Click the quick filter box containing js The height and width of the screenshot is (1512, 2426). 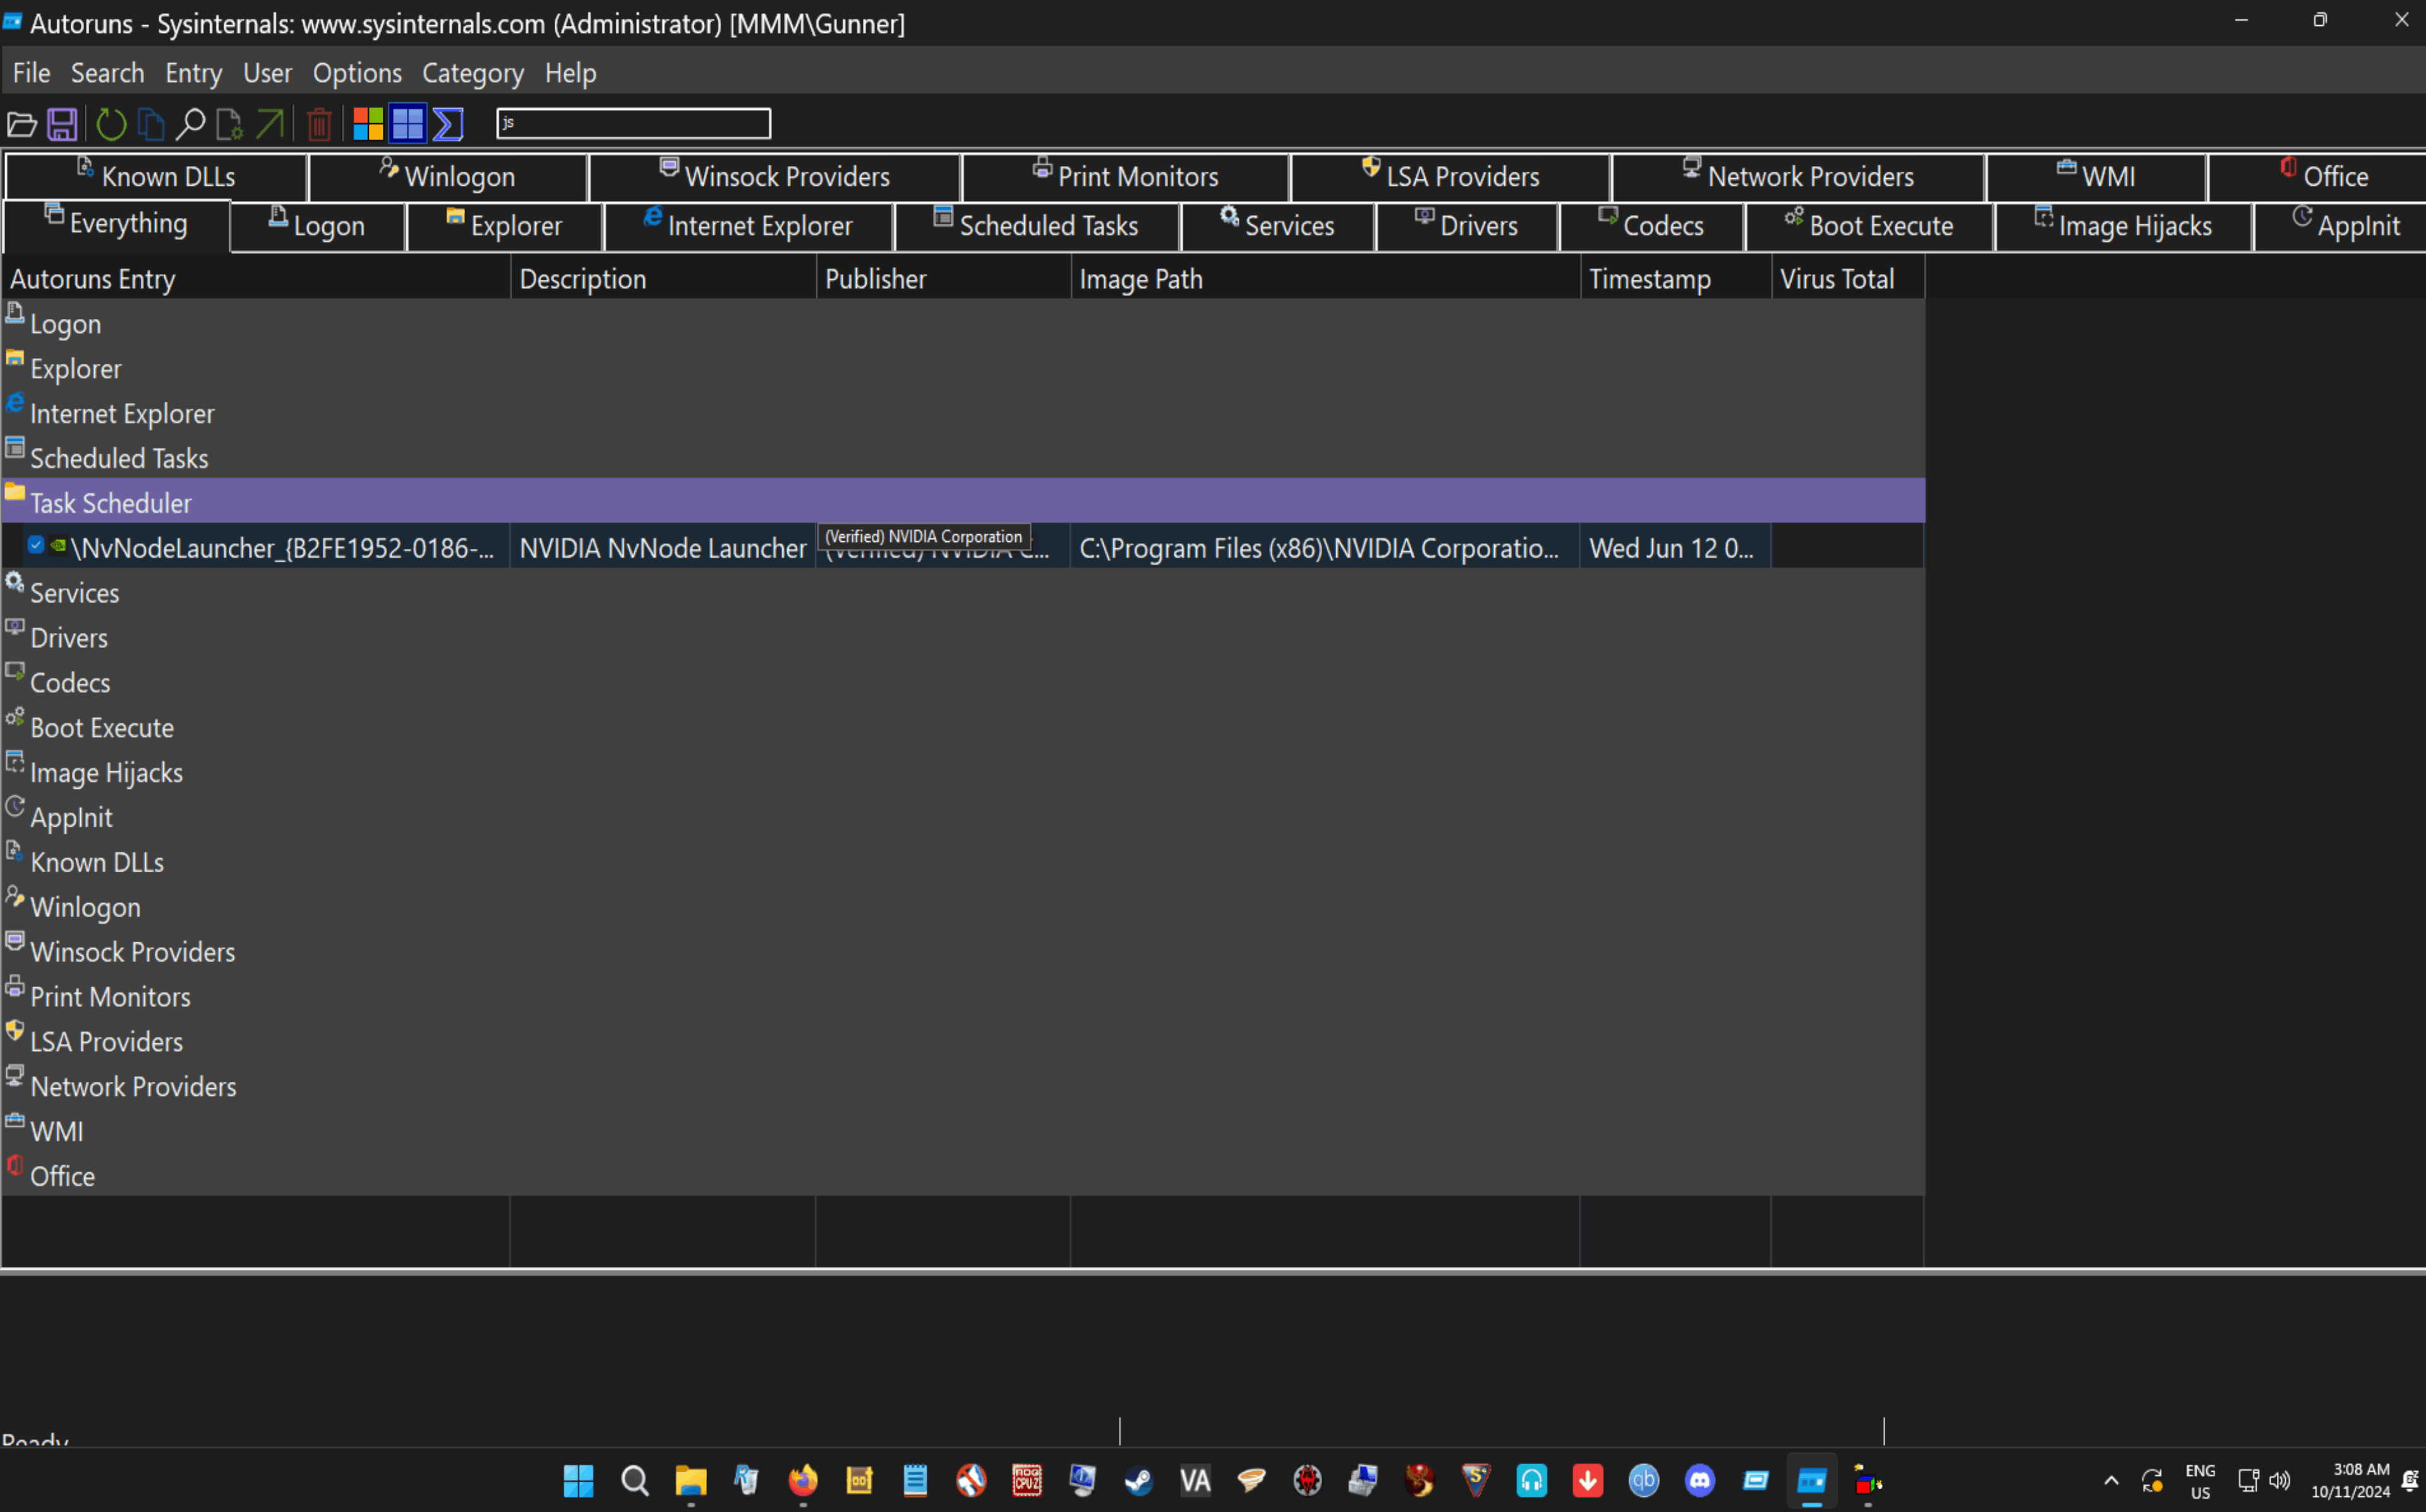click(633, 123)
